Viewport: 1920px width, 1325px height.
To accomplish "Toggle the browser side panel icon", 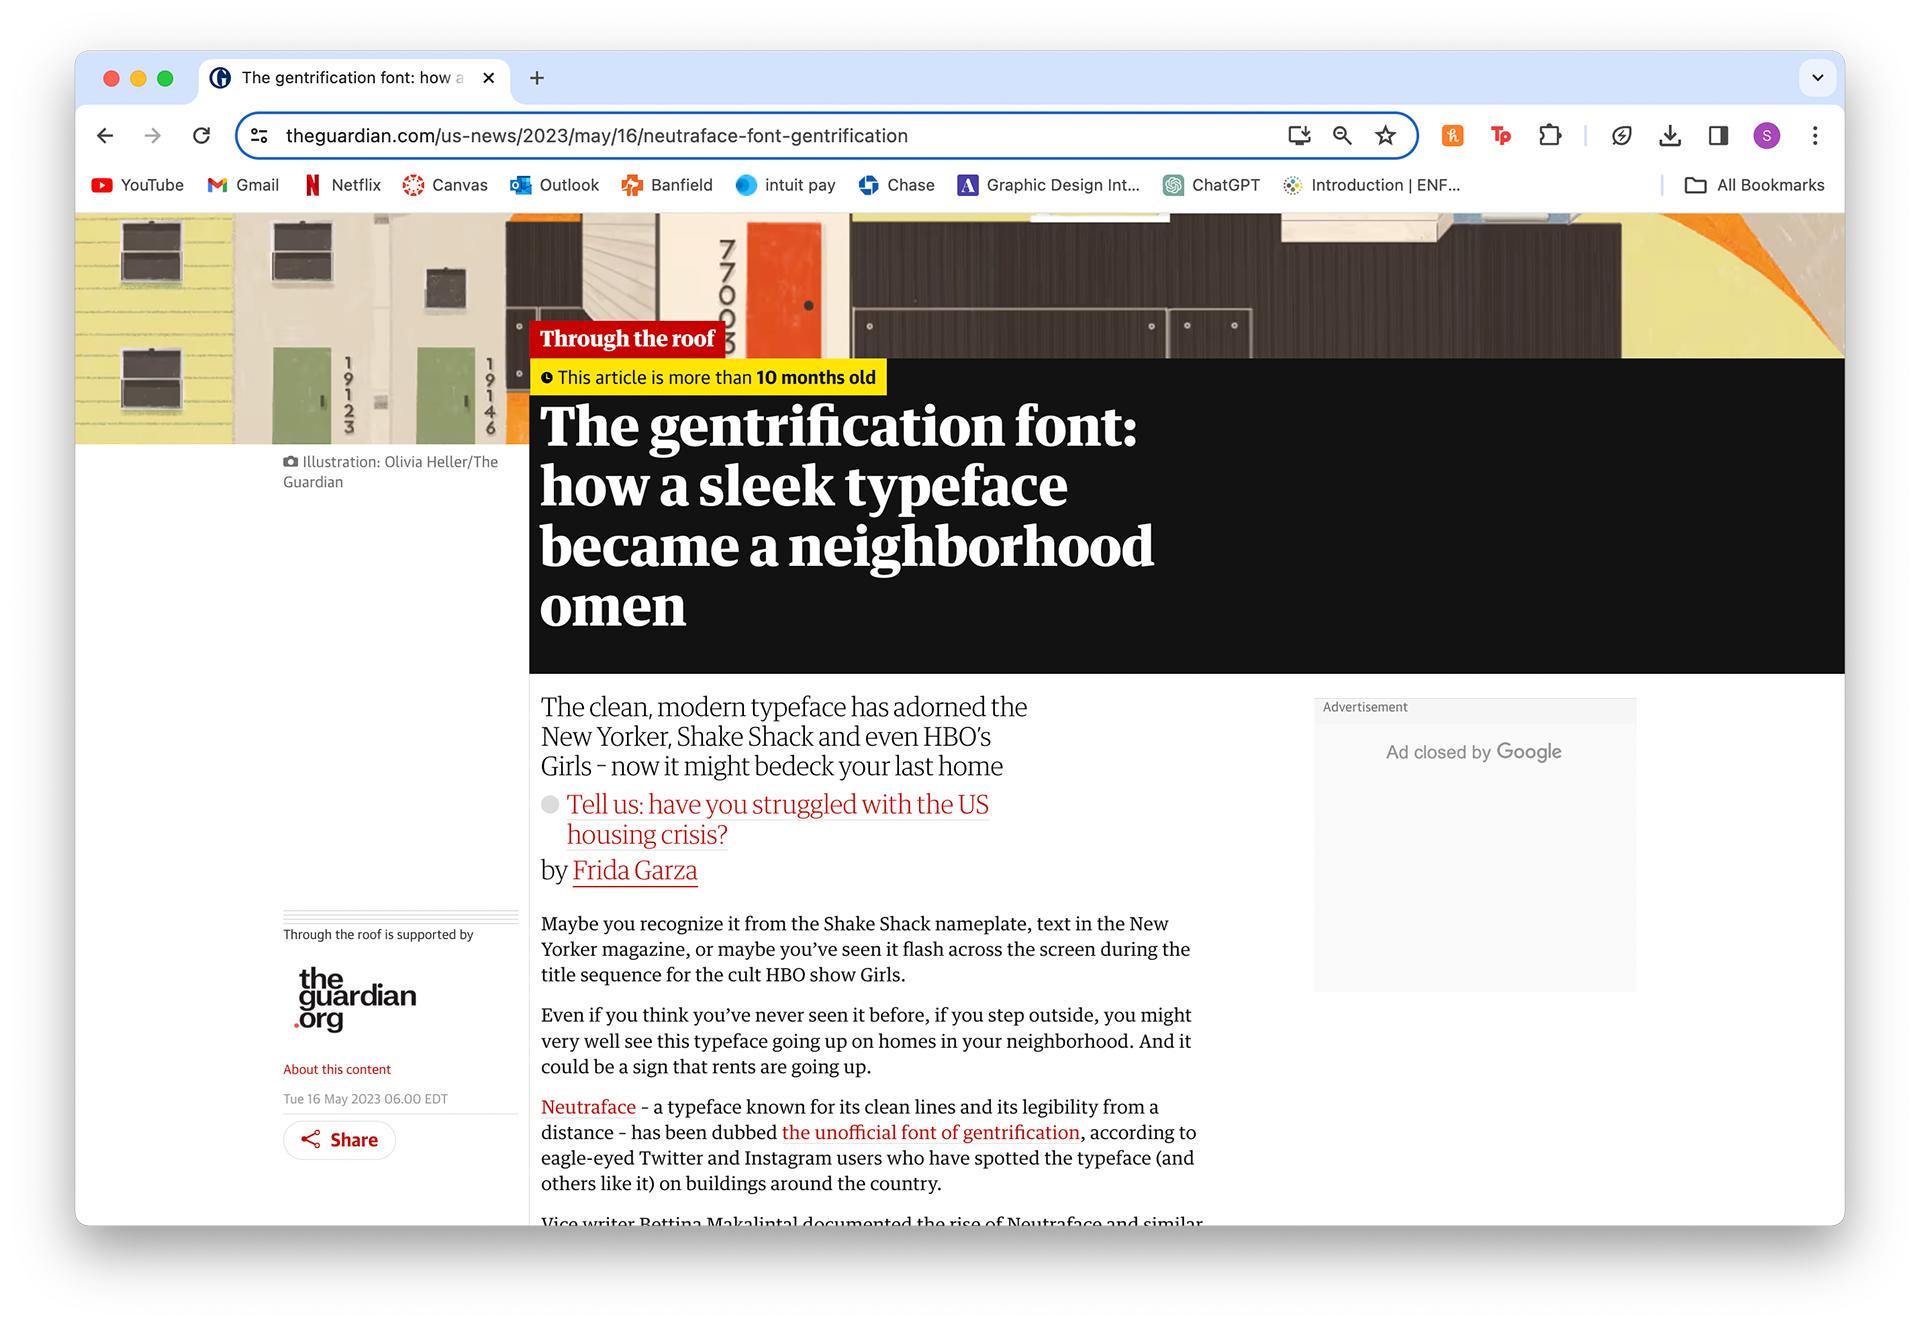I will point(1718,136).
